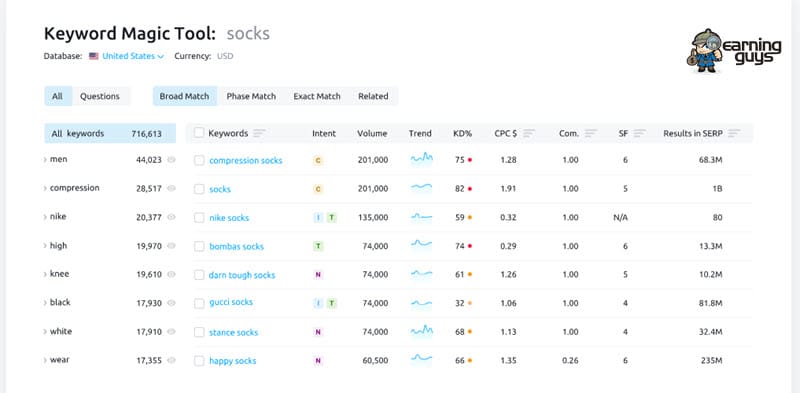This screenshot has width=800, height=393.
Task: Toggle eye icon for high group
Action: tap(171, 246)
